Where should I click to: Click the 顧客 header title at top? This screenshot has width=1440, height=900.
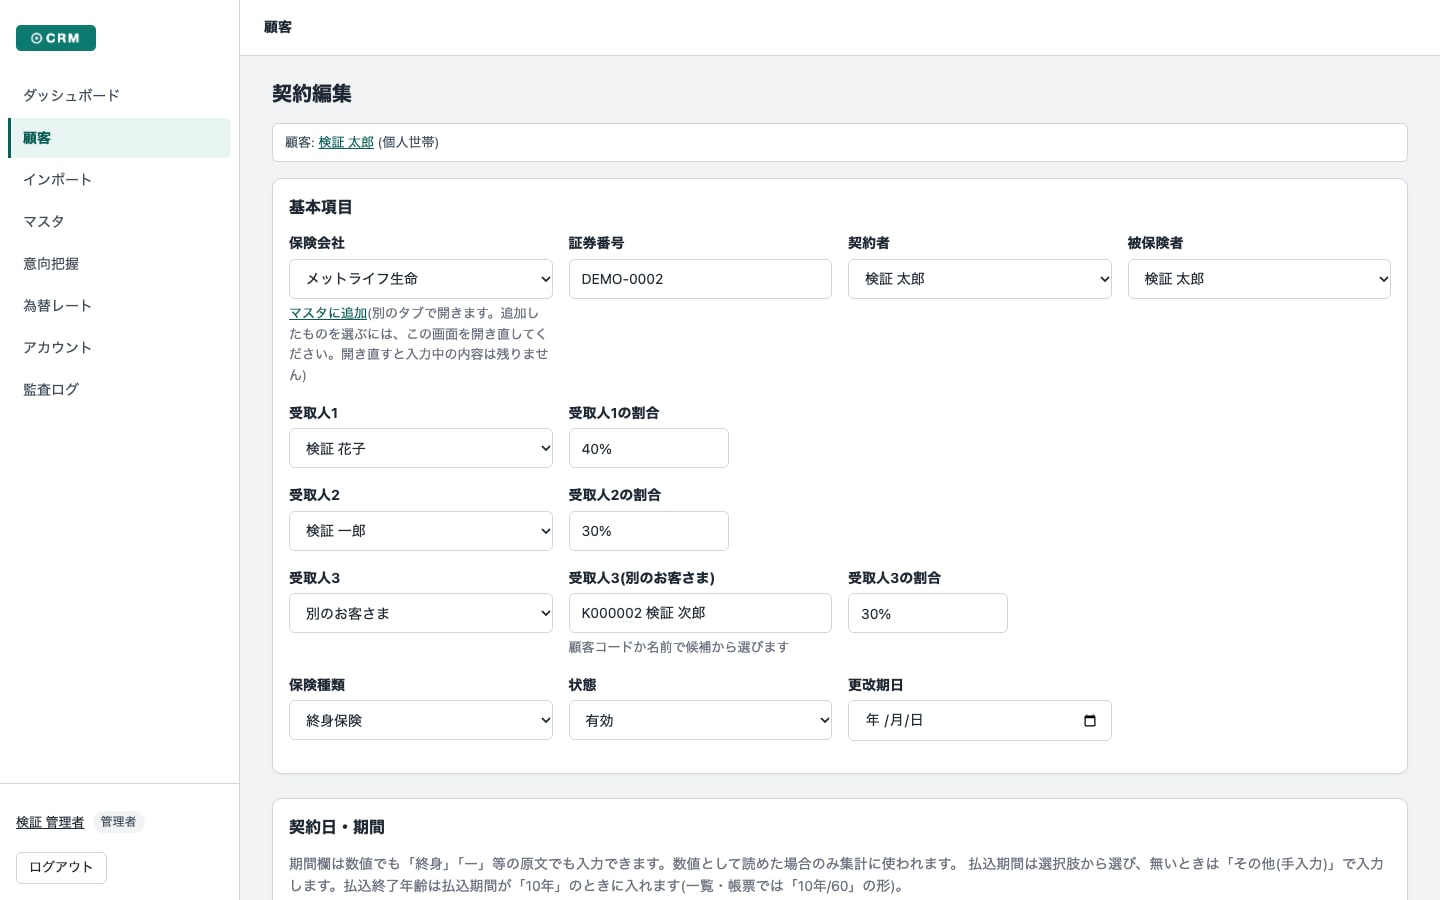pyautogui.click(x=278, y=27)
